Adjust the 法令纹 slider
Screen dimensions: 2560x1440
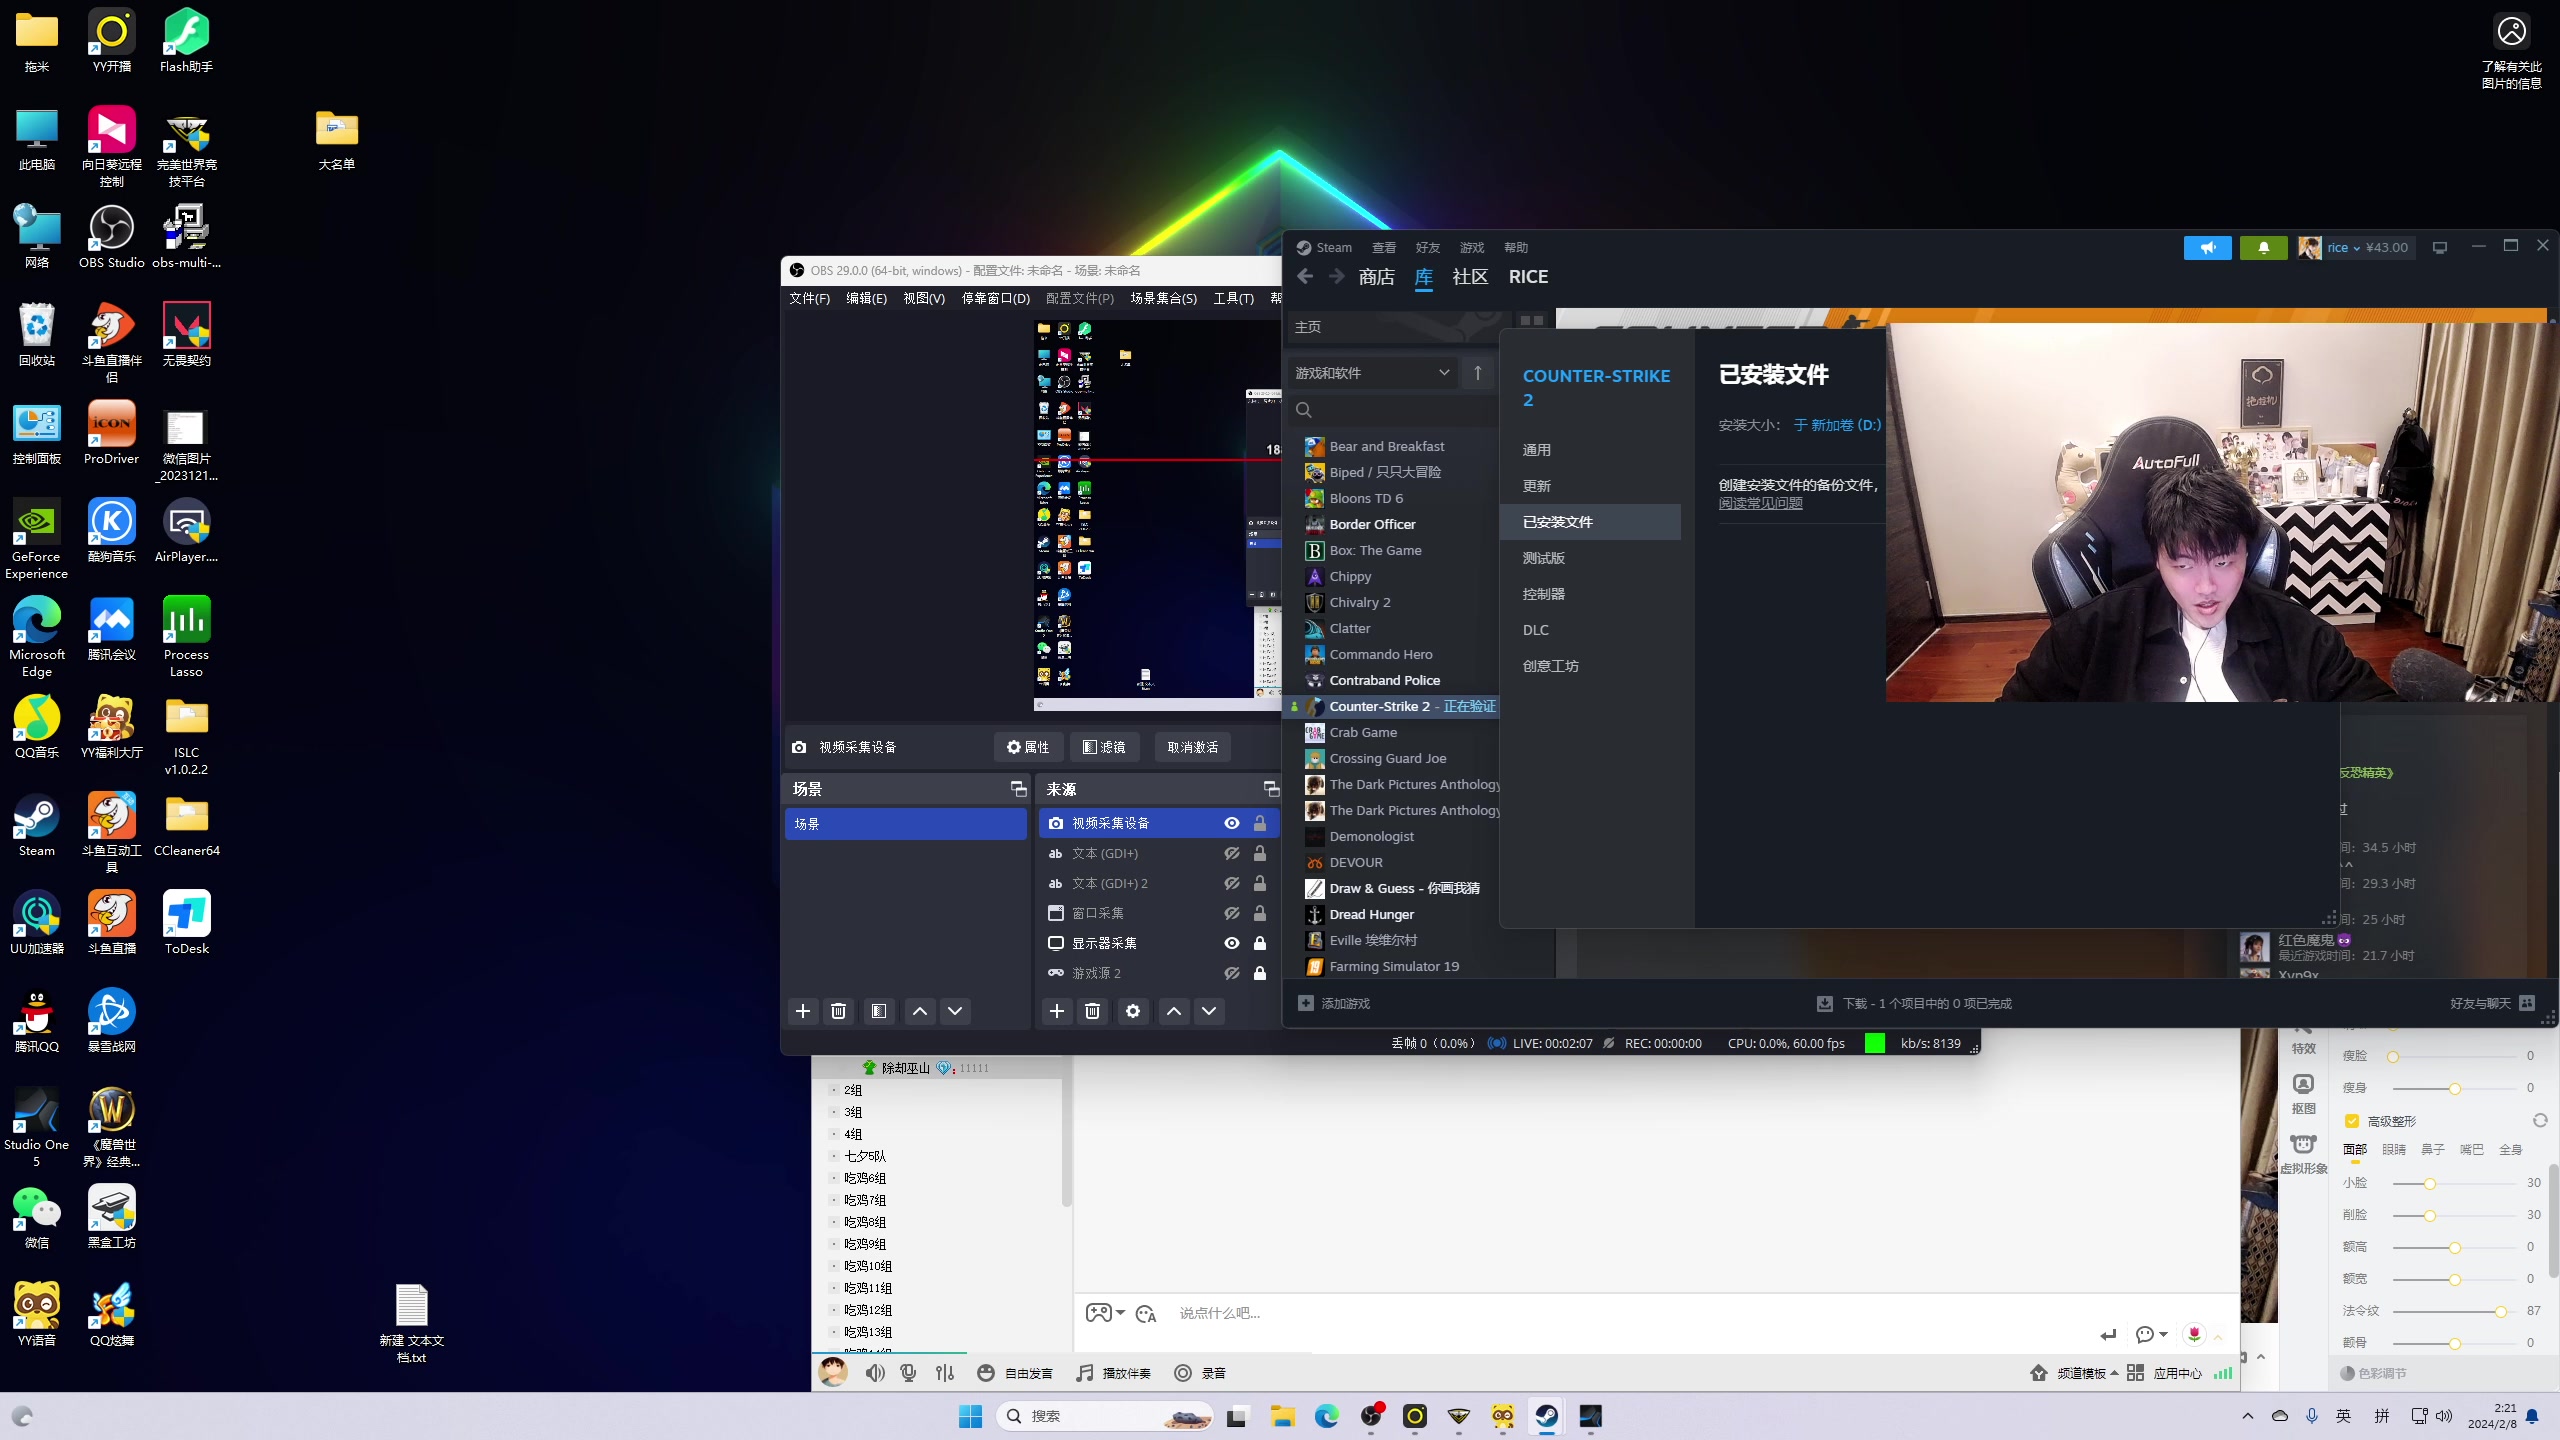click(2454, 1311)
